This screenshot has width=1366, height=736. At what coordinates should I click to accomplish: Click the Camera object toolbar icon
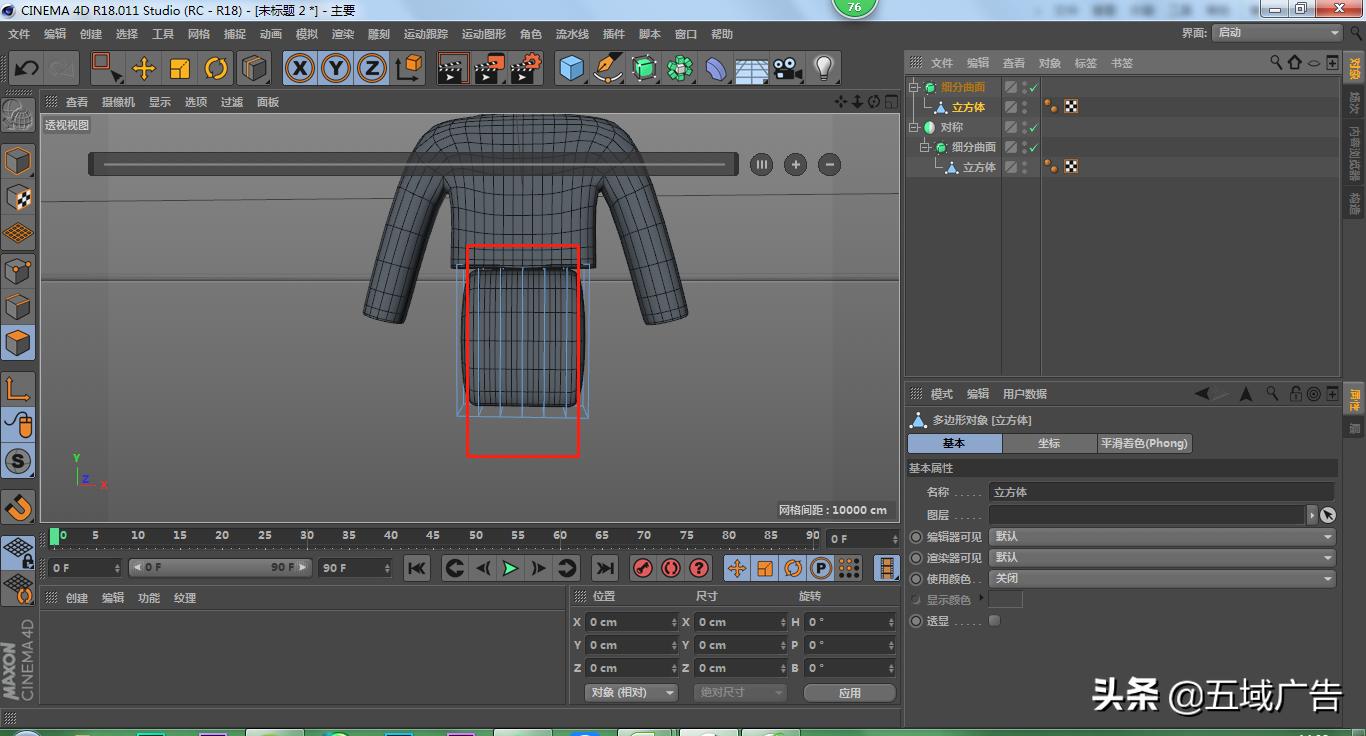(787, 68)
